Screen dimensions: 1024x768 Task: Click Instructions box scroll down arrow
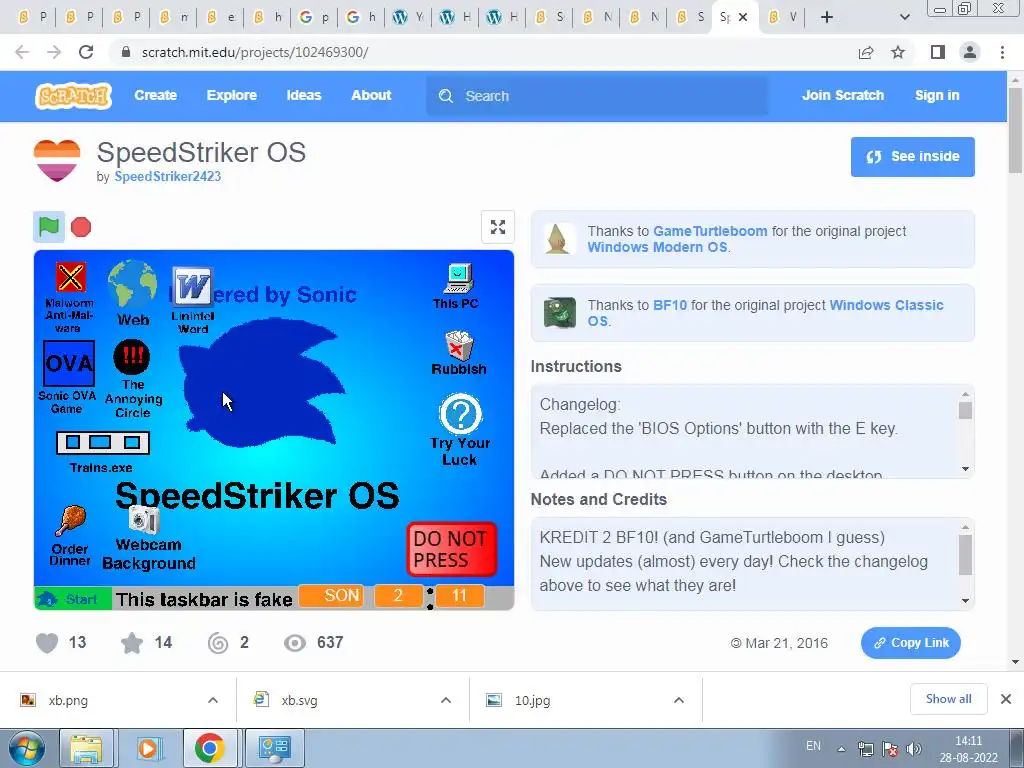(965, 469)
